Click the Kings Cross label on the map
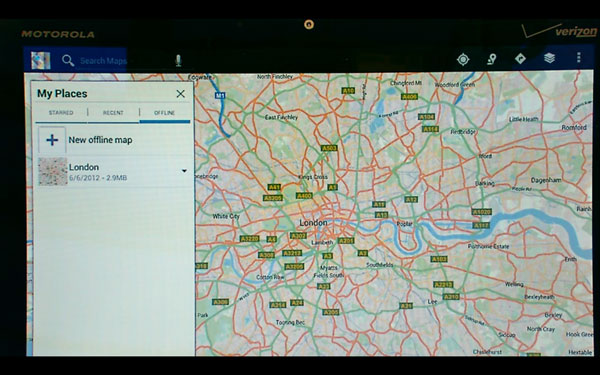The image size is (600, 375). pos(313,177)
